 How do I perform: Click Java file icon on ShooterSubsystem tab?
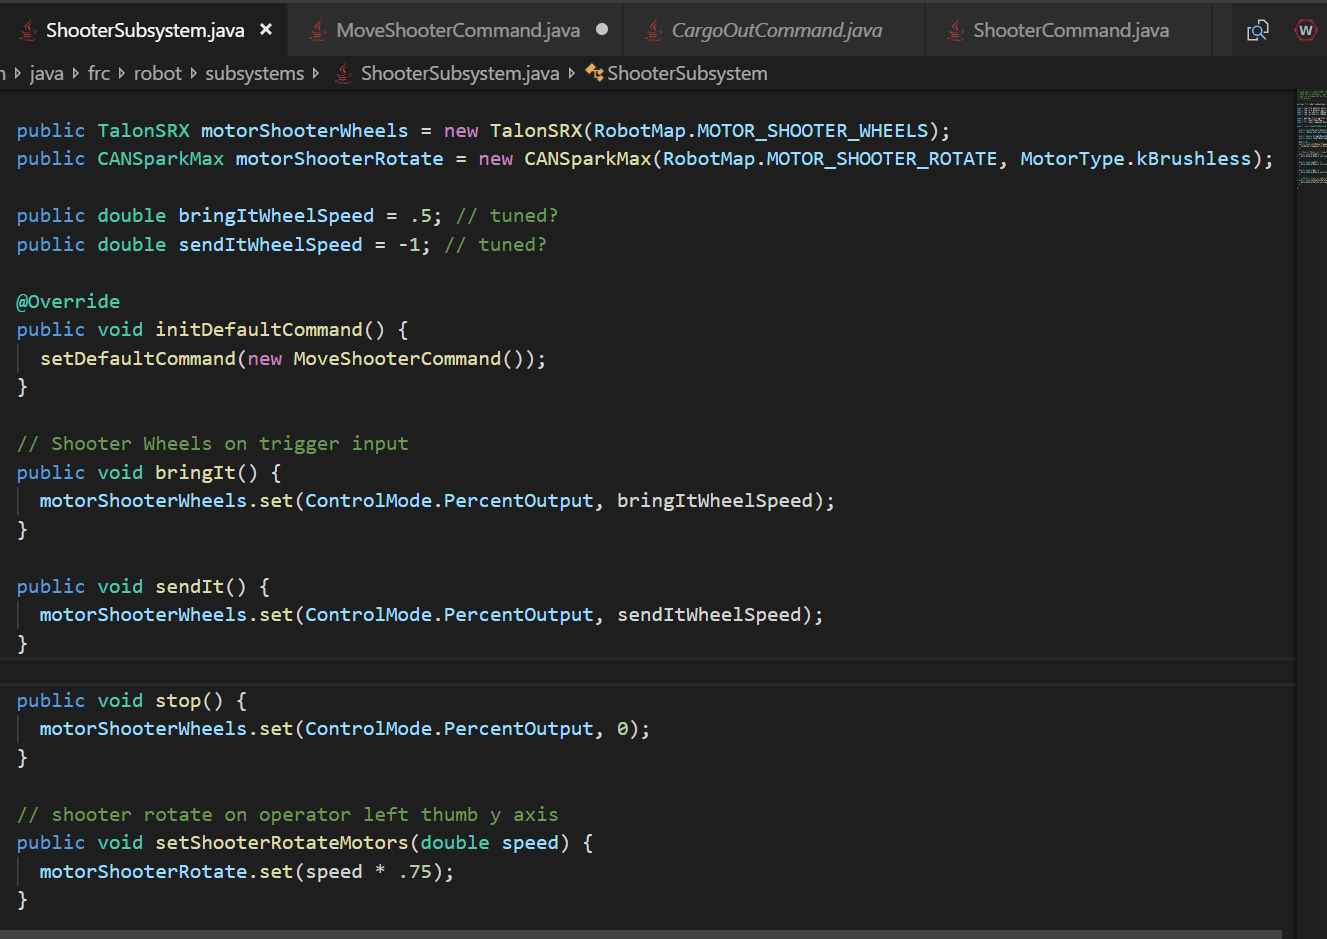(29, 30)
